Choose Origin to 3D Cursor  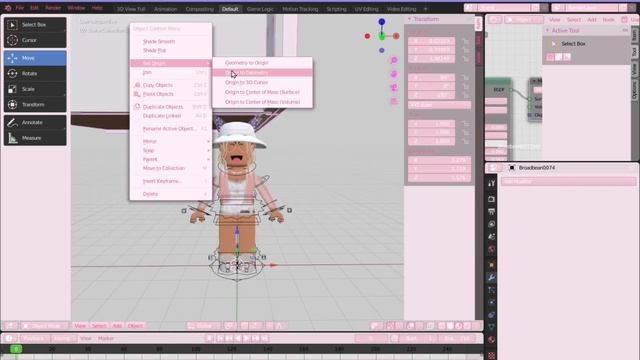262,82
